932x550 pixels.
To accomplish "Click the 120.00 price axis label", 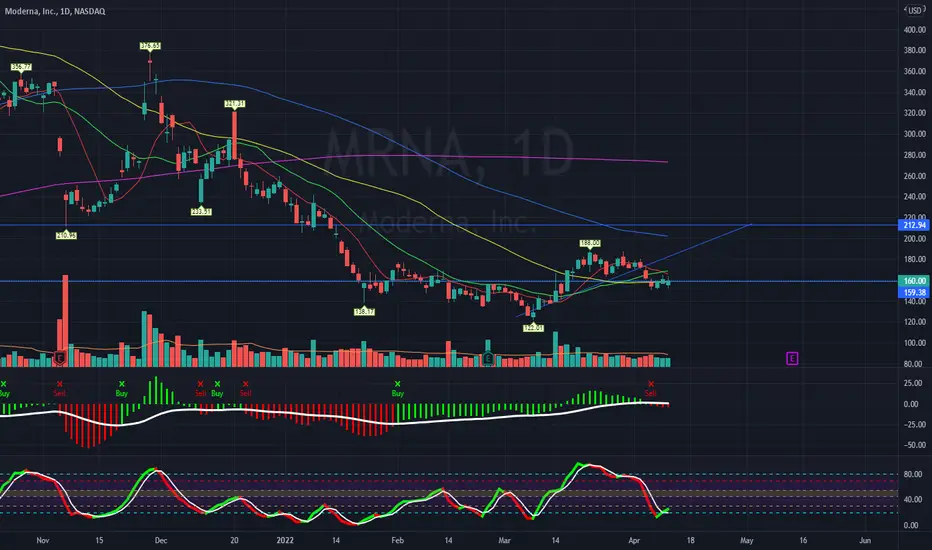I will click(914, 322).
